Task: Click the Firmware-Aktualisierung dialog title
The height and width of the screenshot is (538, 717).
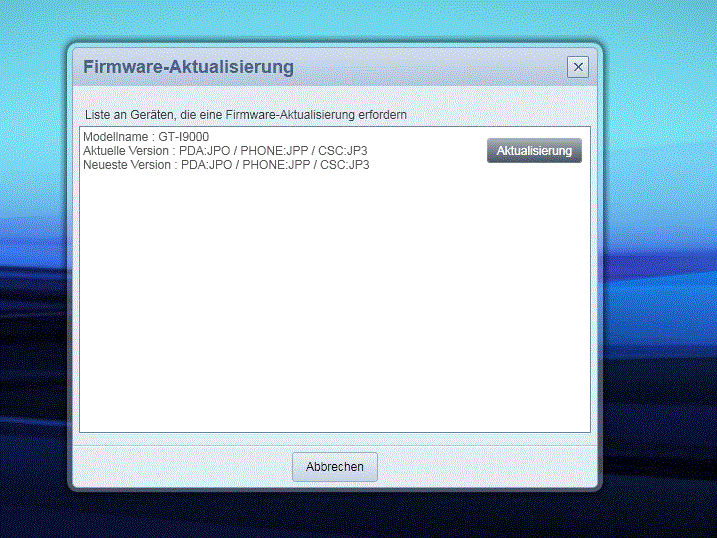Action: coord(188,67)
